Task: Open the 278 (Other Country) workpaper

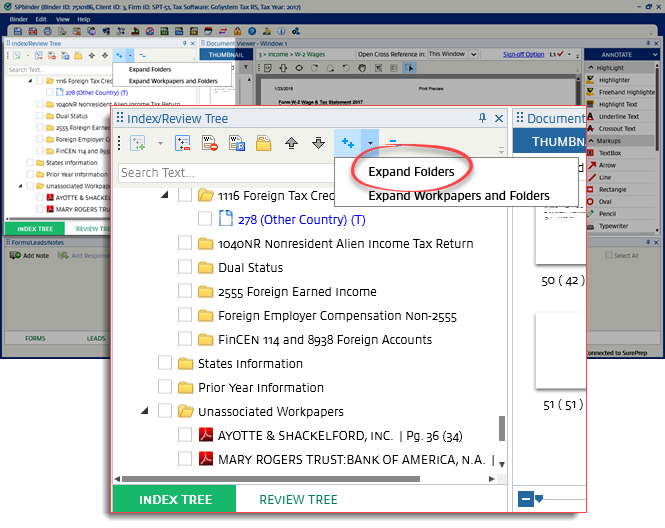Action: 301,219
